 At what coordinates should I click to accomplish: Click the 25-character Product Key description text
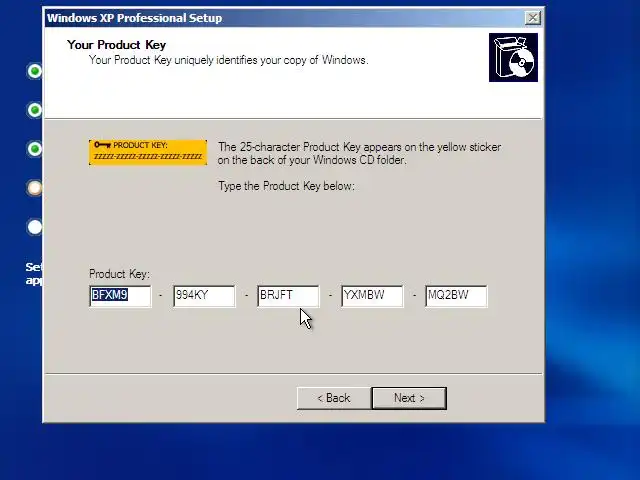click(x=359, y=153)
